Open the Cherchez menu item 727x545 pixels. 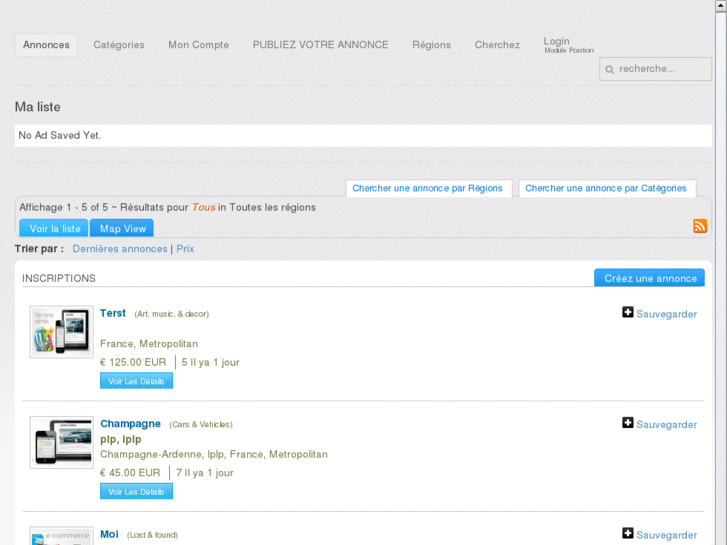pyautogui.click(x=497, y=45)
